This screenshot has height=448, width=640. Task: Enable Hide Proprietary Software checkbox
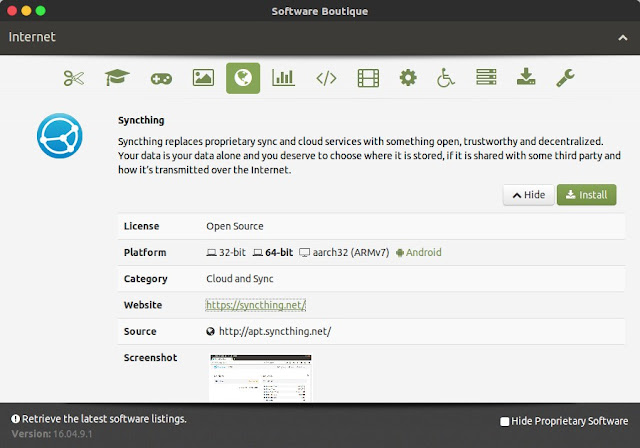(505, 421)
